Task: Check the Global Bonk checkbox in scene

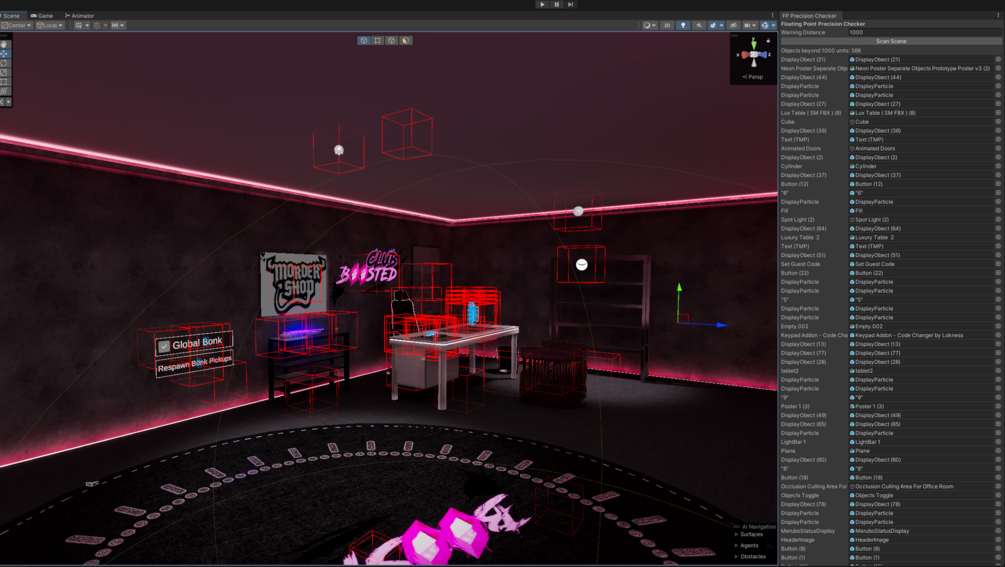Action: coord(164,346)
